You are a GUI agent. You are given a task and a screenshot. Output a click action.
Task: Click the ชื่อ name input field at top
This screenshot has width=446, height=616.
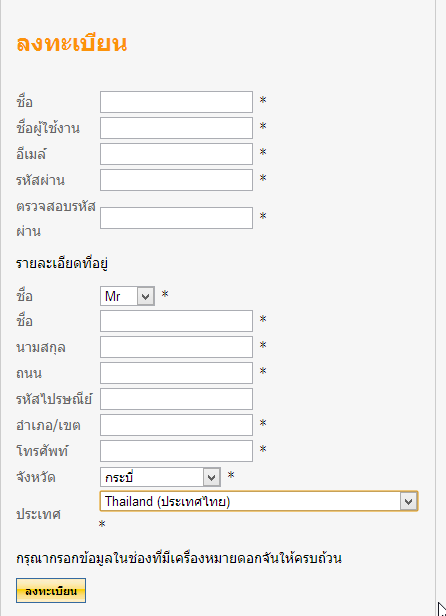[176, 102]
